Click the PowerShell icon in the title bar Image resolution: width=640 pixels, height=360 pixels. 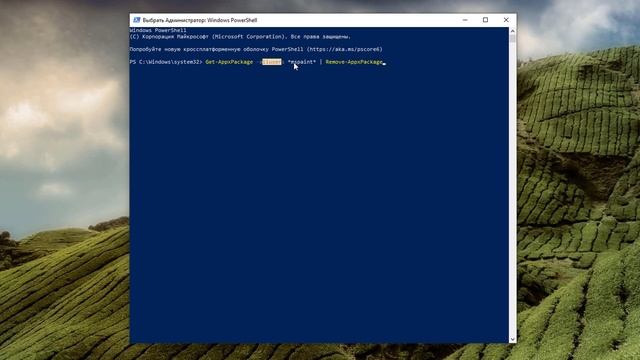coord(136,20)
